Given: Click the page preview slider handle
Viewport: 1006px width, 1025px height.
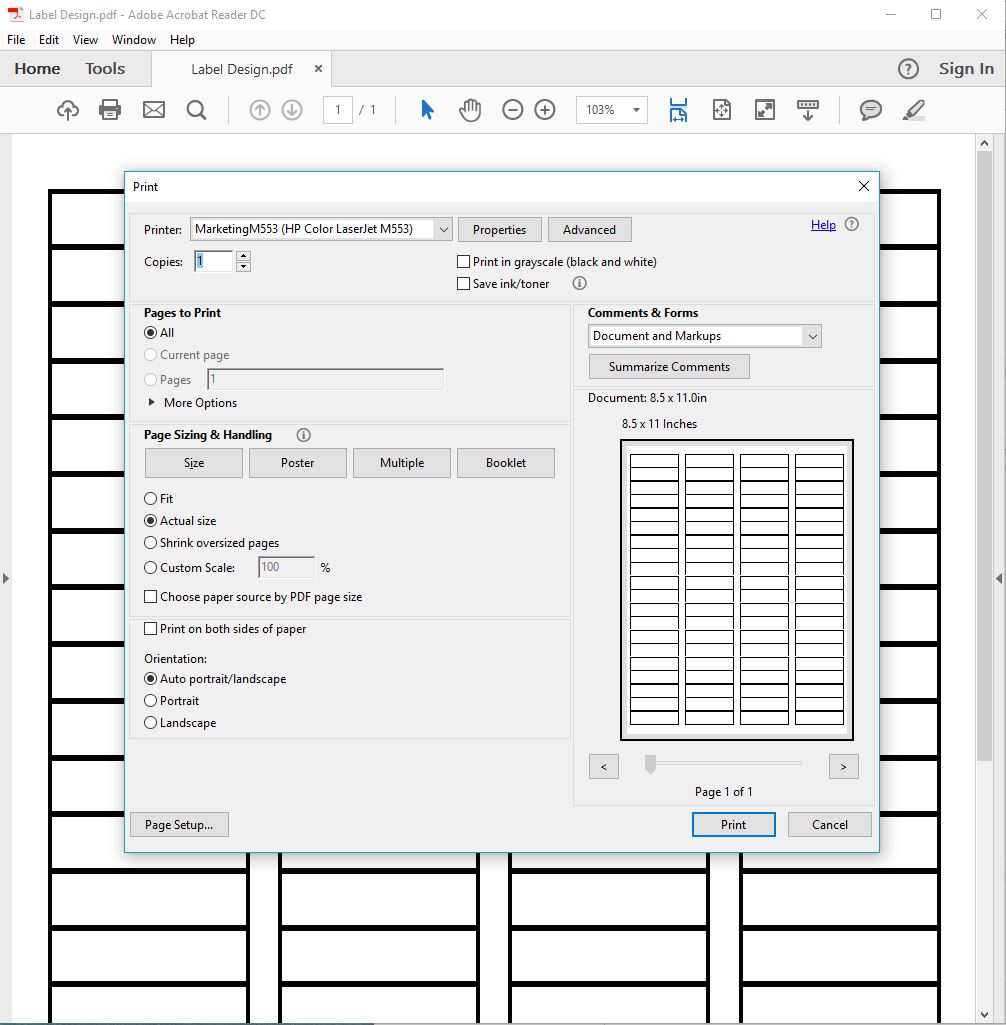Looking at the screenshot, I should 650,765.
